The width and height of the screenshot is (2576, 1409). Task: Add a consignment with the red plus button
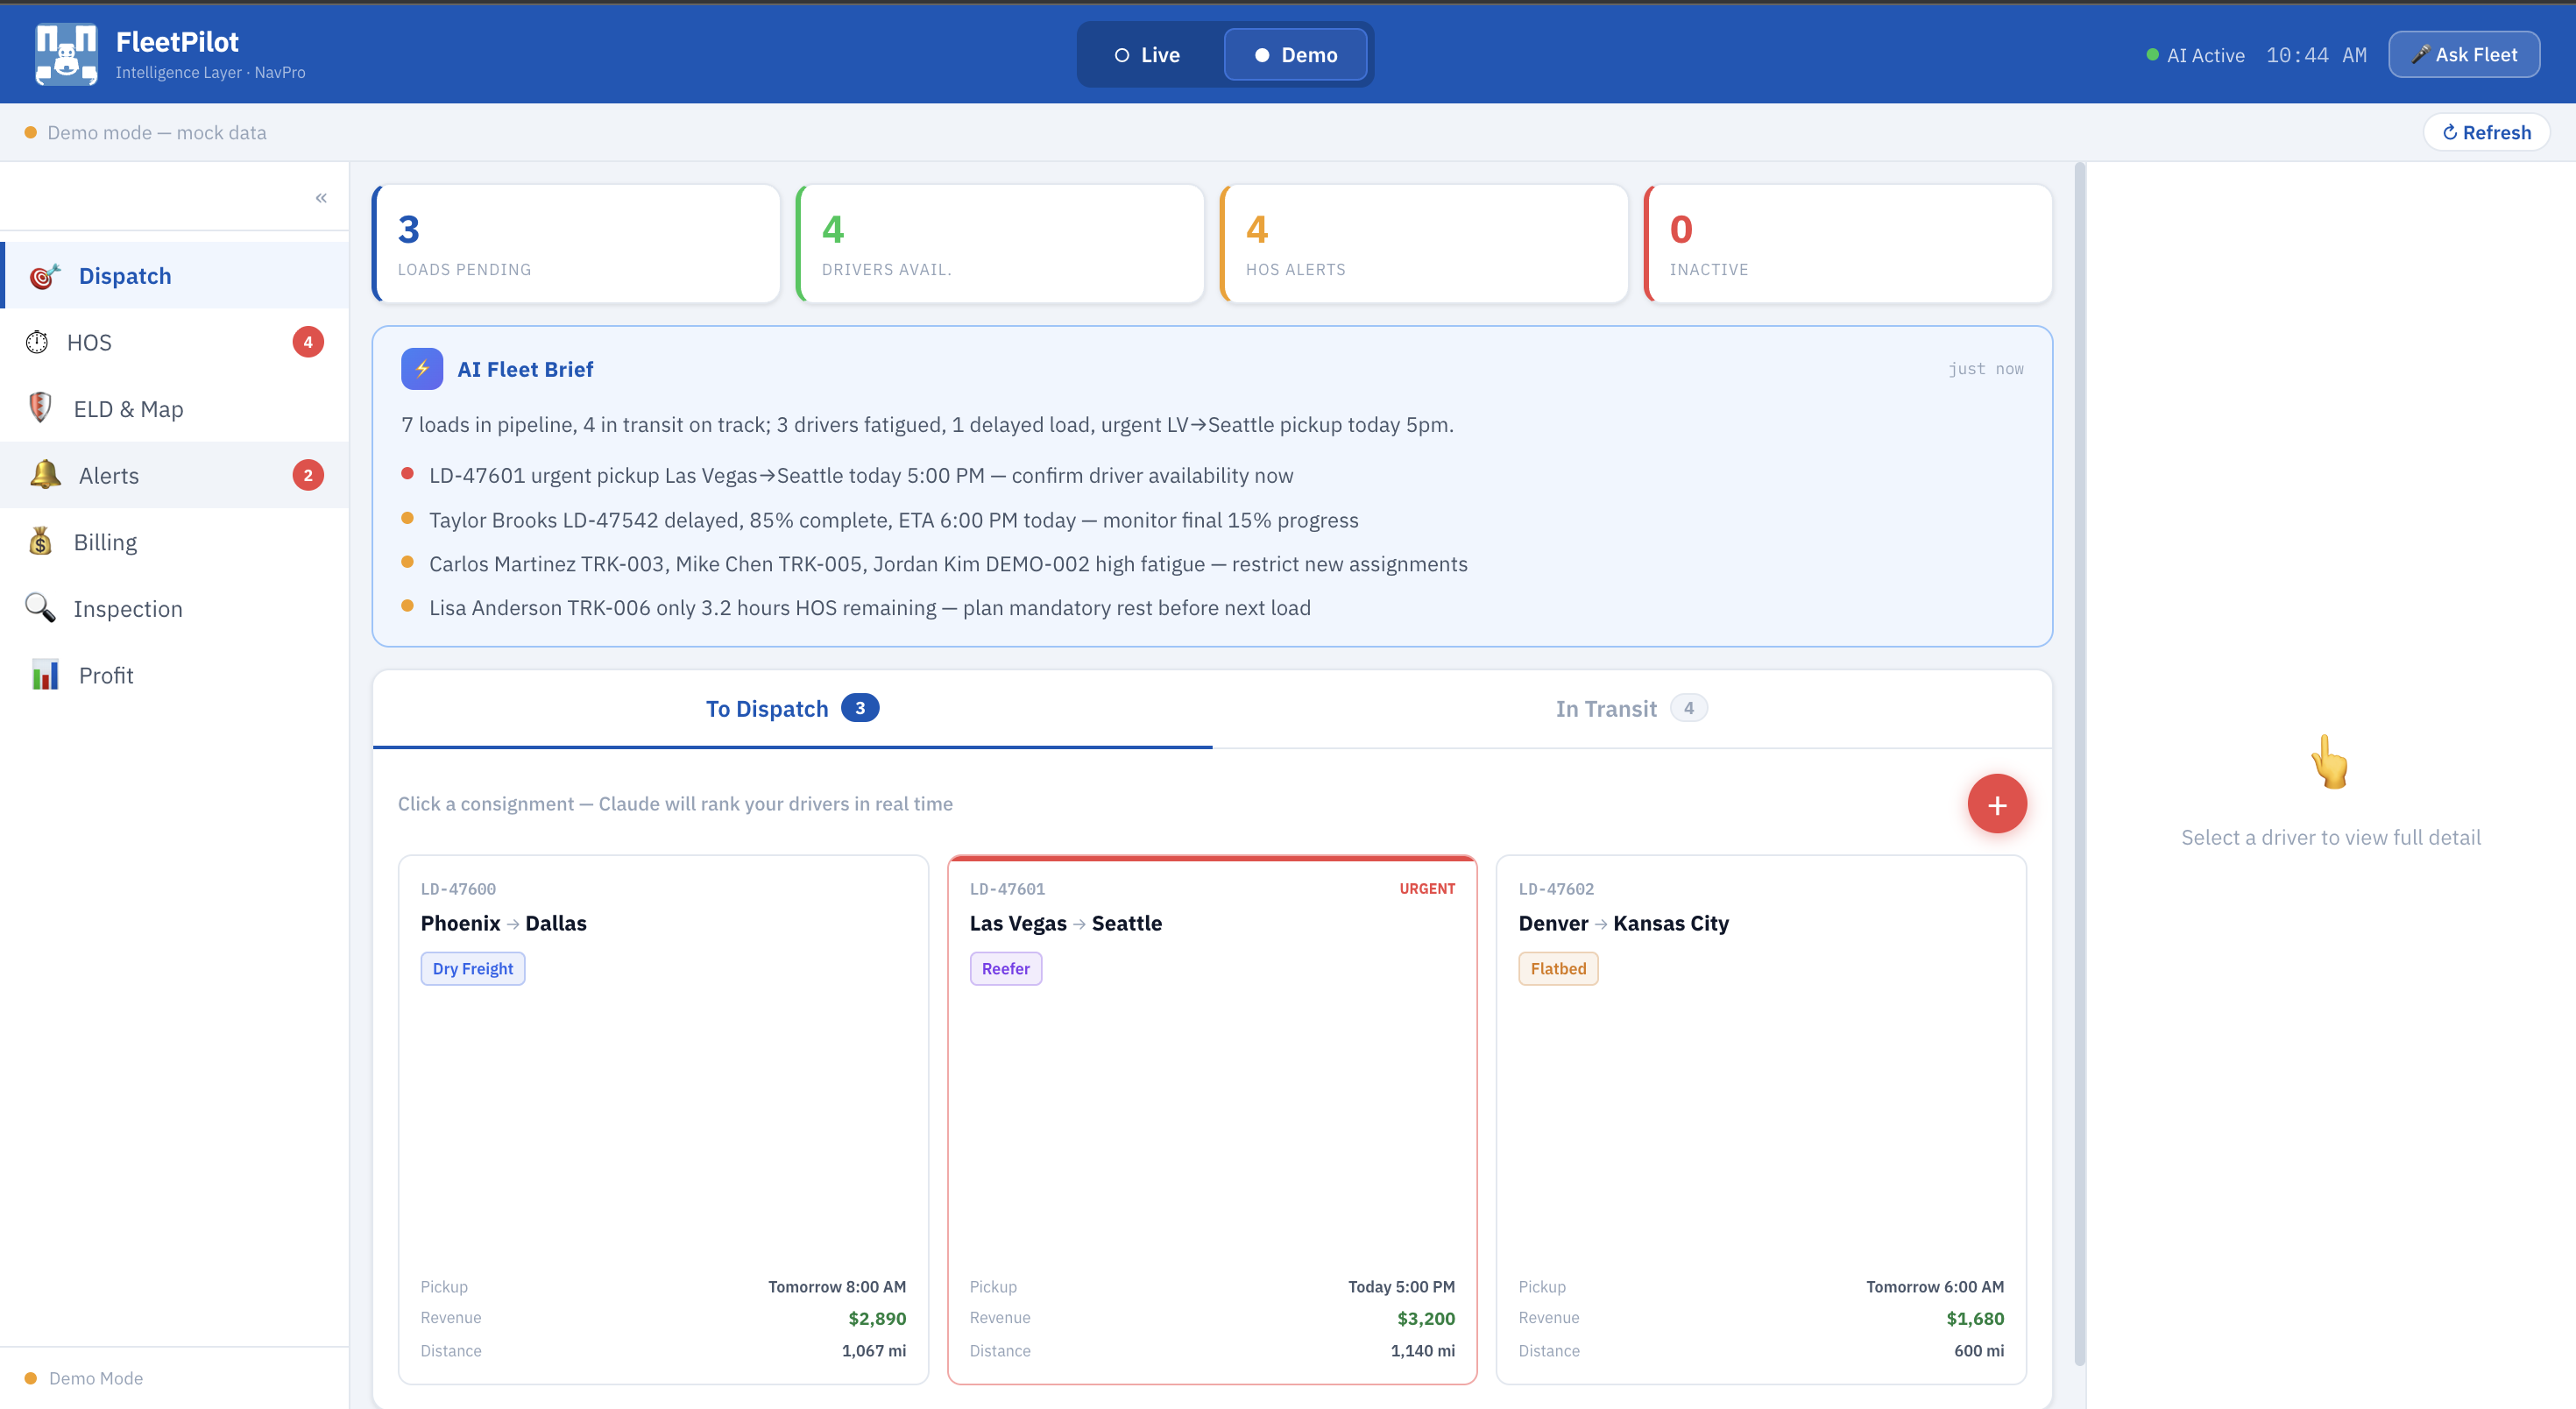click(x=1996, y=804)
